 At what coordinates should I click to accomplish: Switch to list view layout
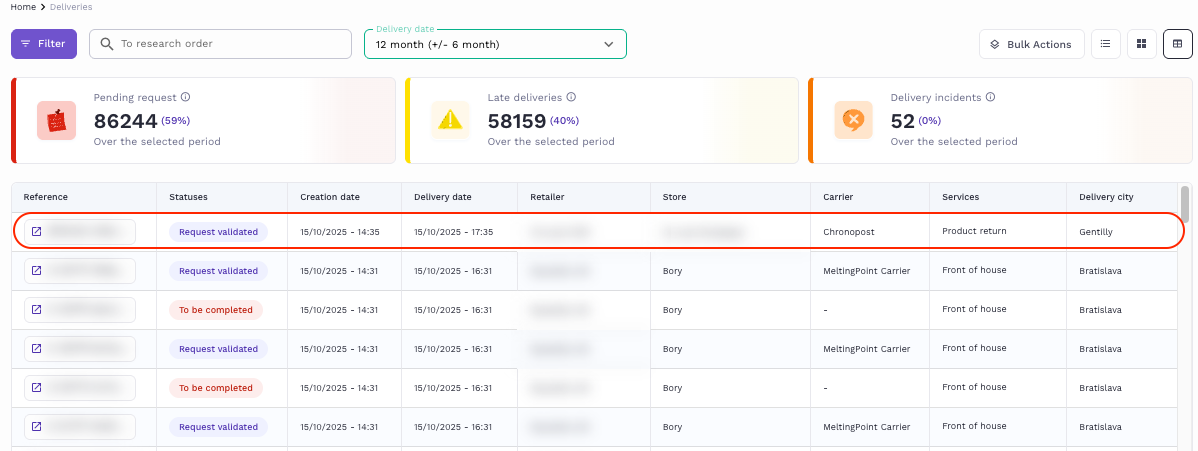[x=1105, y=44]
